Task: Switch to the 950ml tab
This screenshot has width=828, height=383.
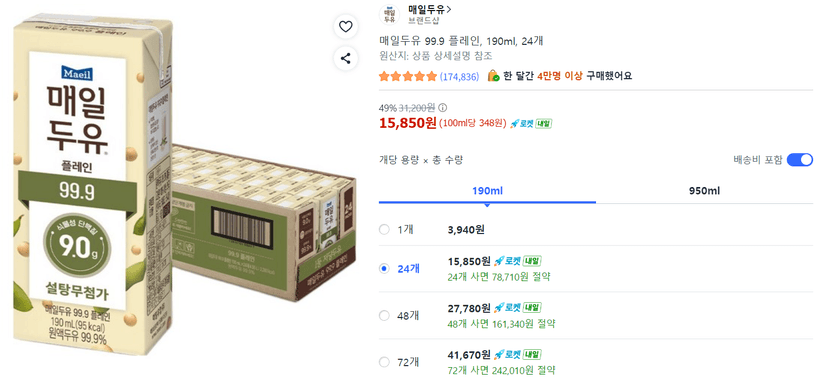Action: click(x=704, y=191)
